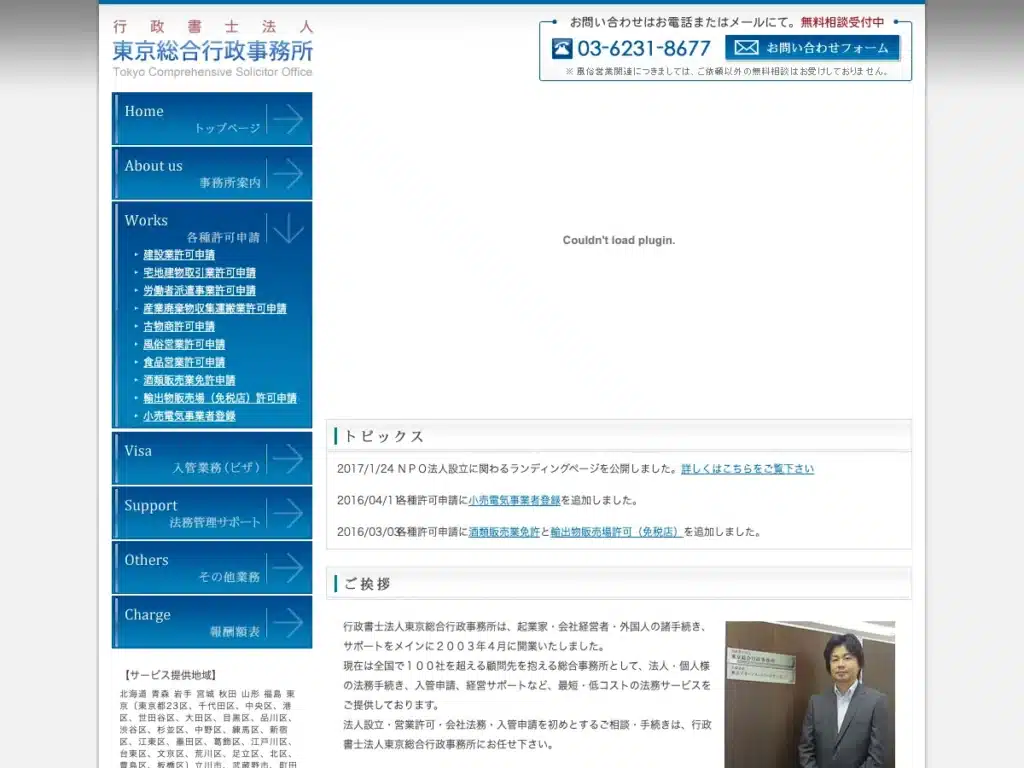Viewport: 1024px width, 768px height.
Task: Click Tokyo Comprehensive Solicitor Office subtitle
Action: [x=212, y=72]
